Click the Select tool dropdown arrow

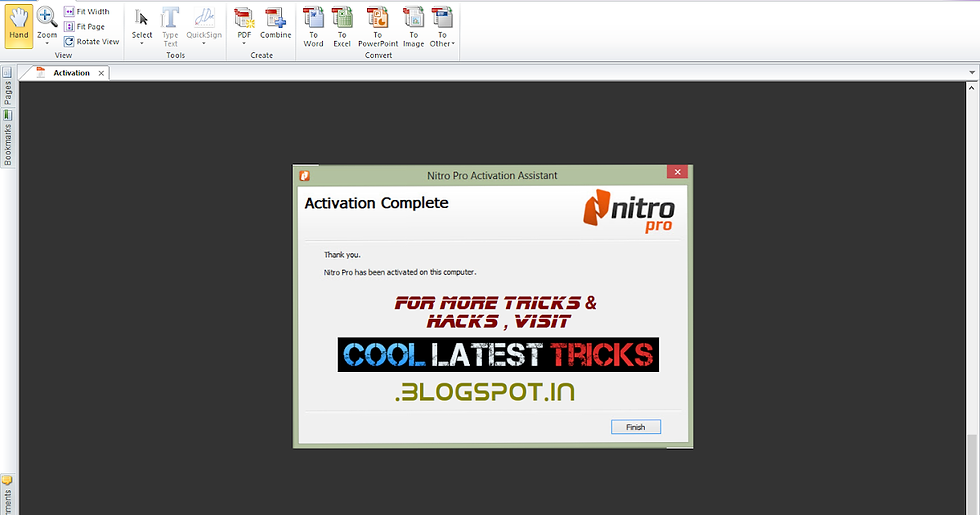[142, 43]
